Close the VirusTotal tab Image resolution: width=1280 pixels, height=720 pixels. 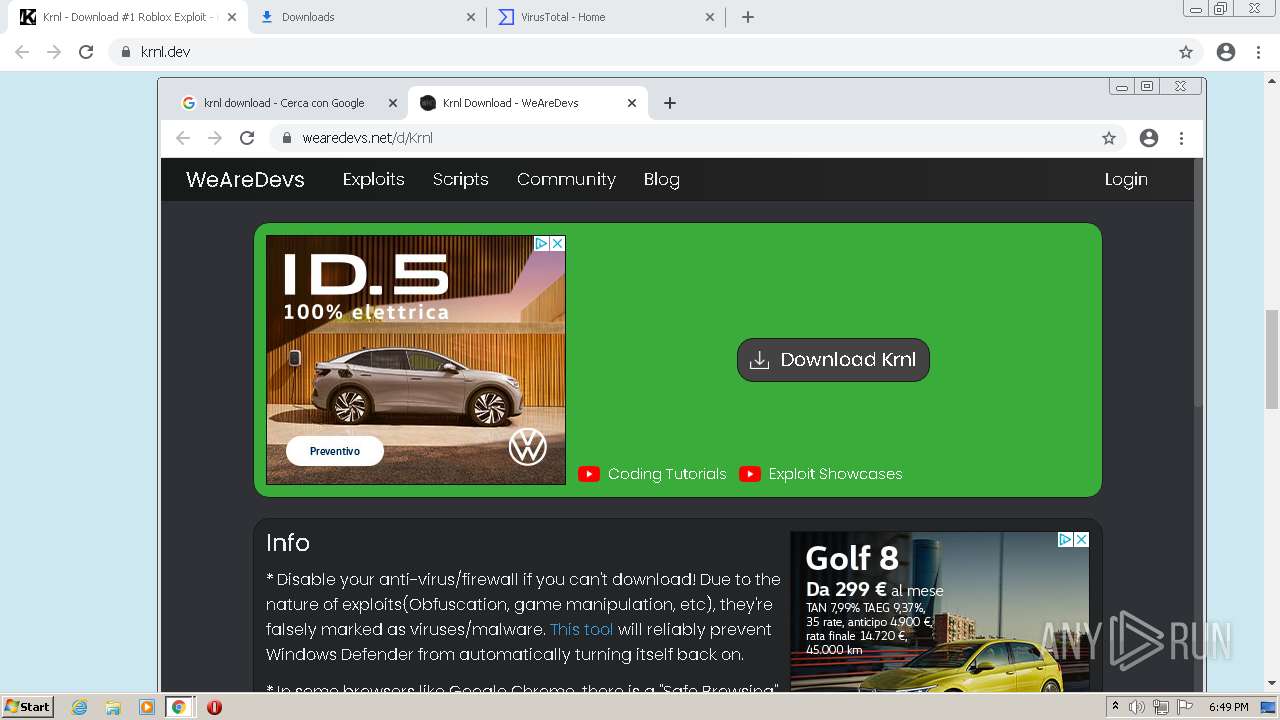710,17
